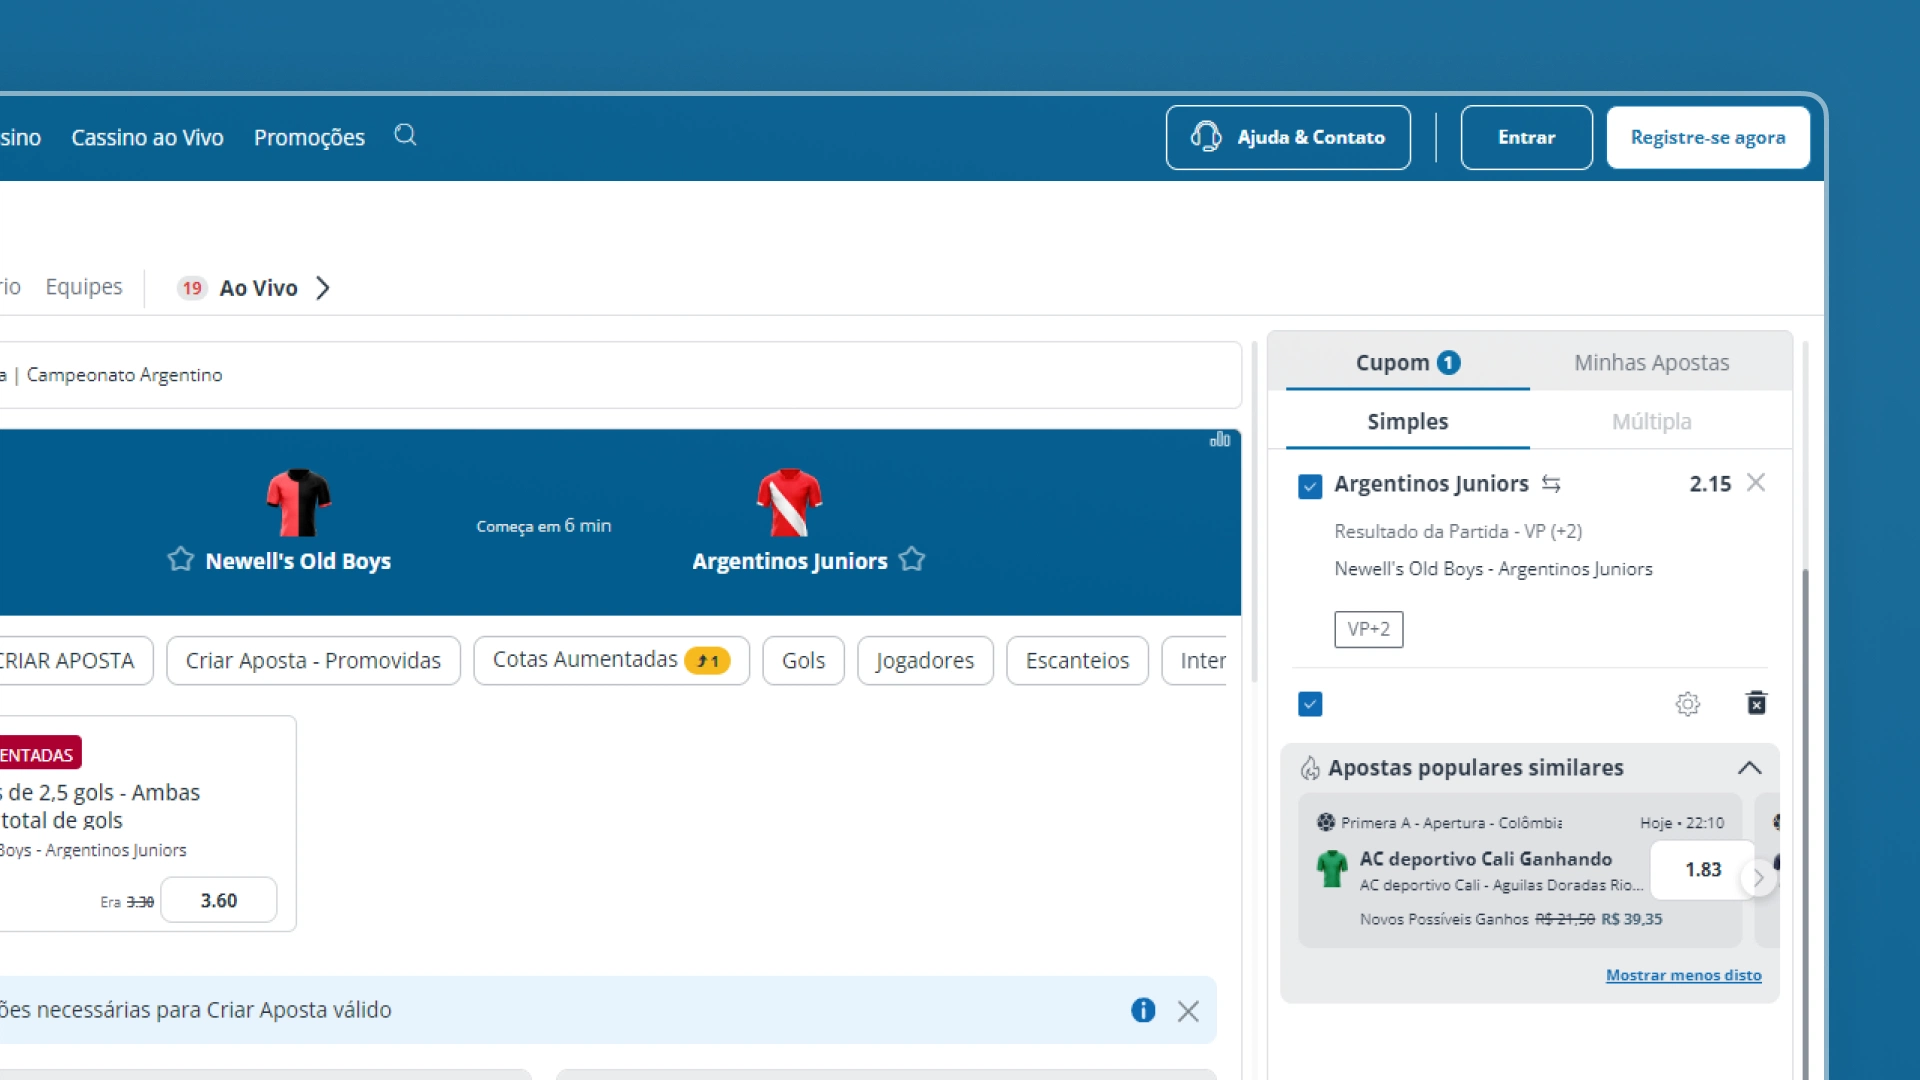The height and width of the screenshot is (1080, 1920).
Task: Open Cassino ao Vivo menu
Action: [x=147, y=138]
